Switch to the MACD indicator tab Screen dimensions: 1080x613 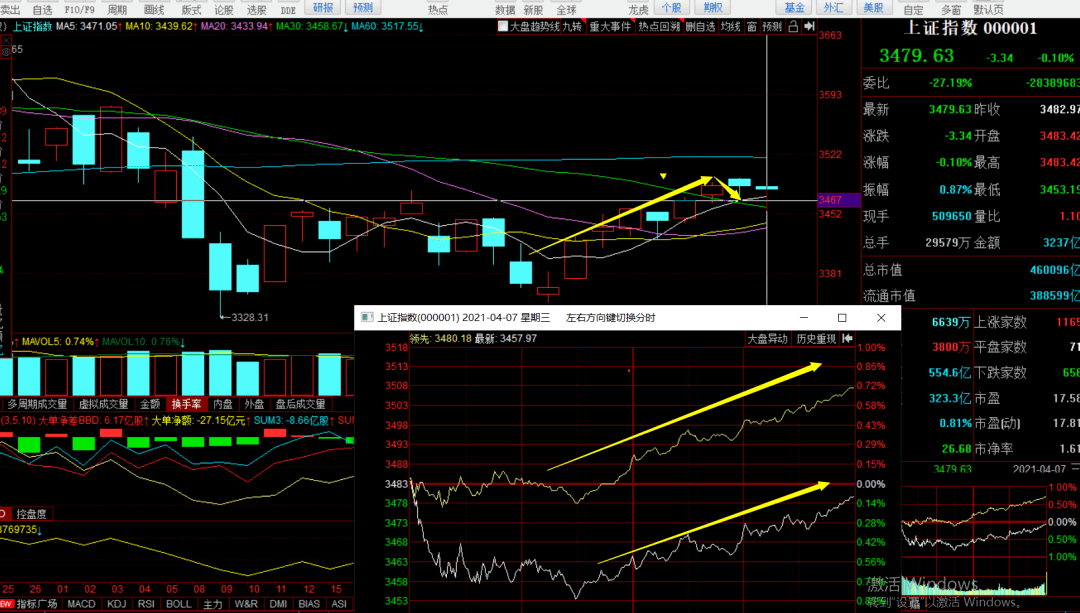click(x=81, y=605)
